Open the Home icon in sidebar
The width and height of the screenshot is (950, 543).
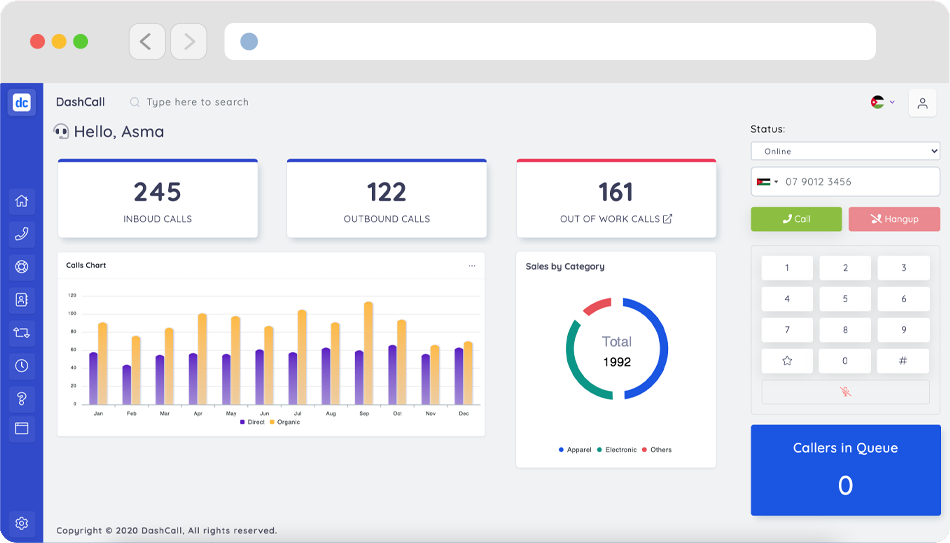22,201
